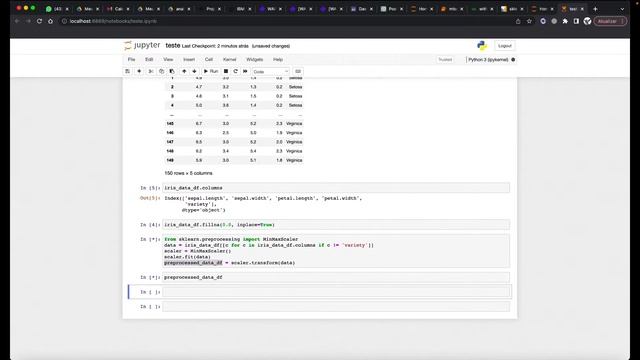Click the save and checkpoint icon
Image resolution: width=640 pixels, height=360 pixels.
tap(128, 71)
